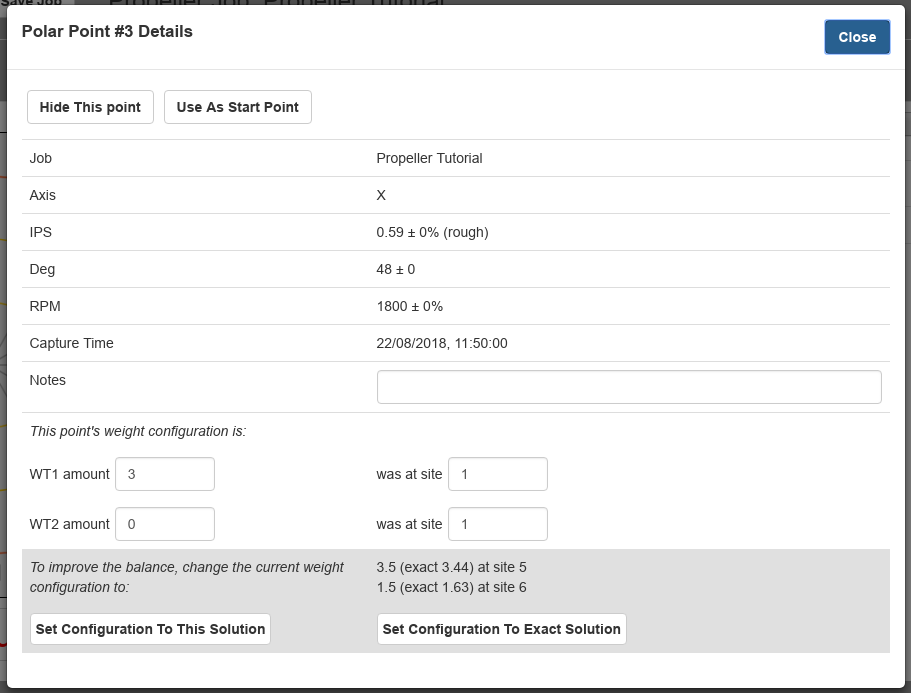Click the suggested 3.5 at site 5 text
This screenshot has width=911, height=693.
click(x=451, y=567)
